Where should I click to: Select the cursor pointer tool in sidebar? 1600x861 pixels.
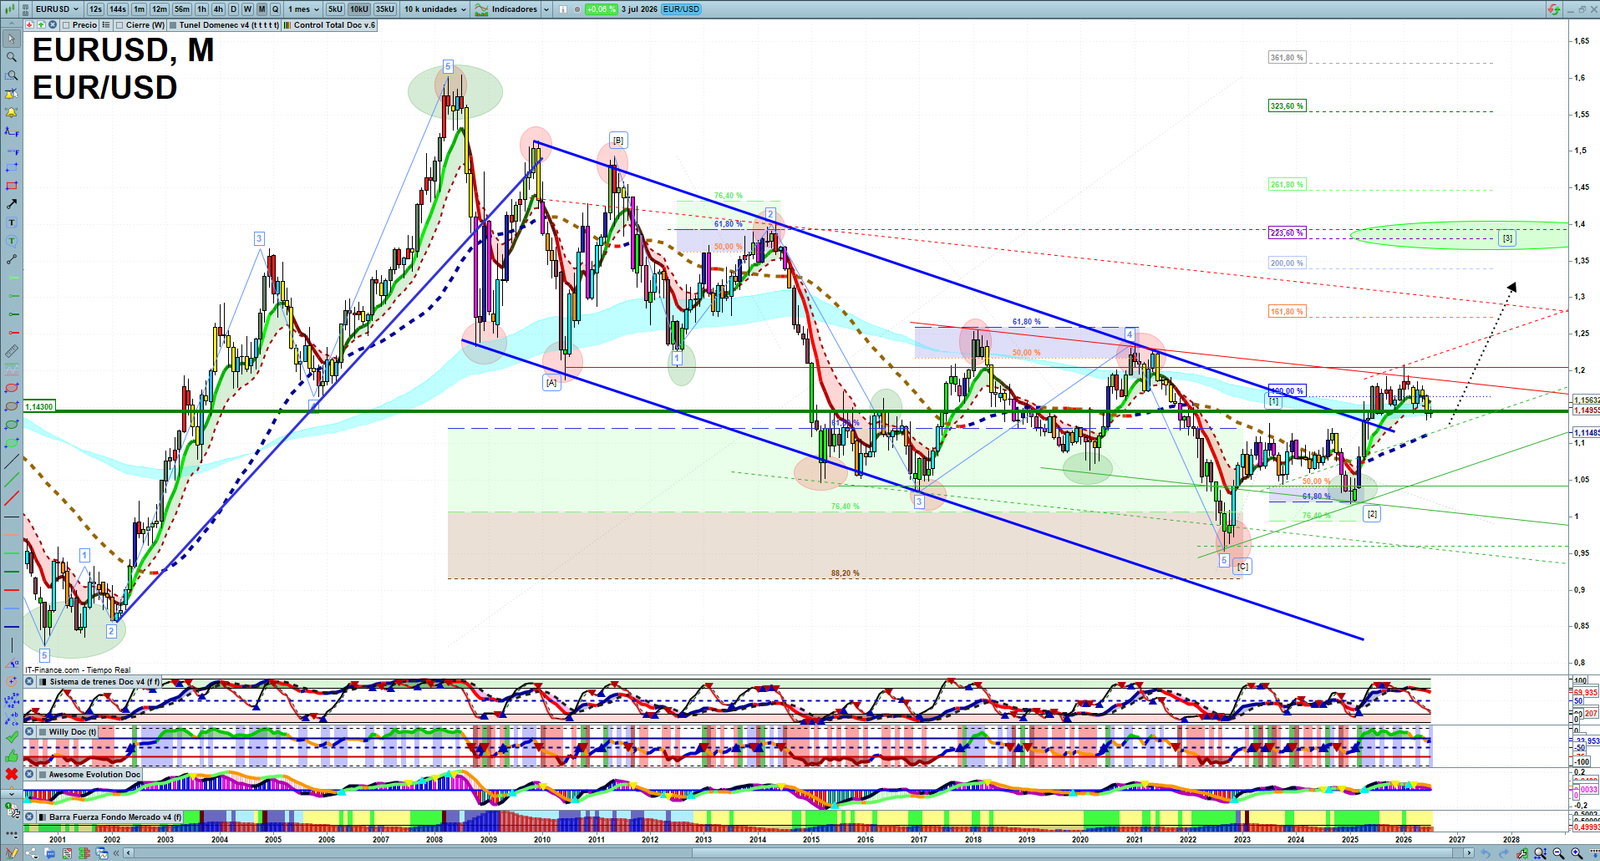click(x=12, y=39)
